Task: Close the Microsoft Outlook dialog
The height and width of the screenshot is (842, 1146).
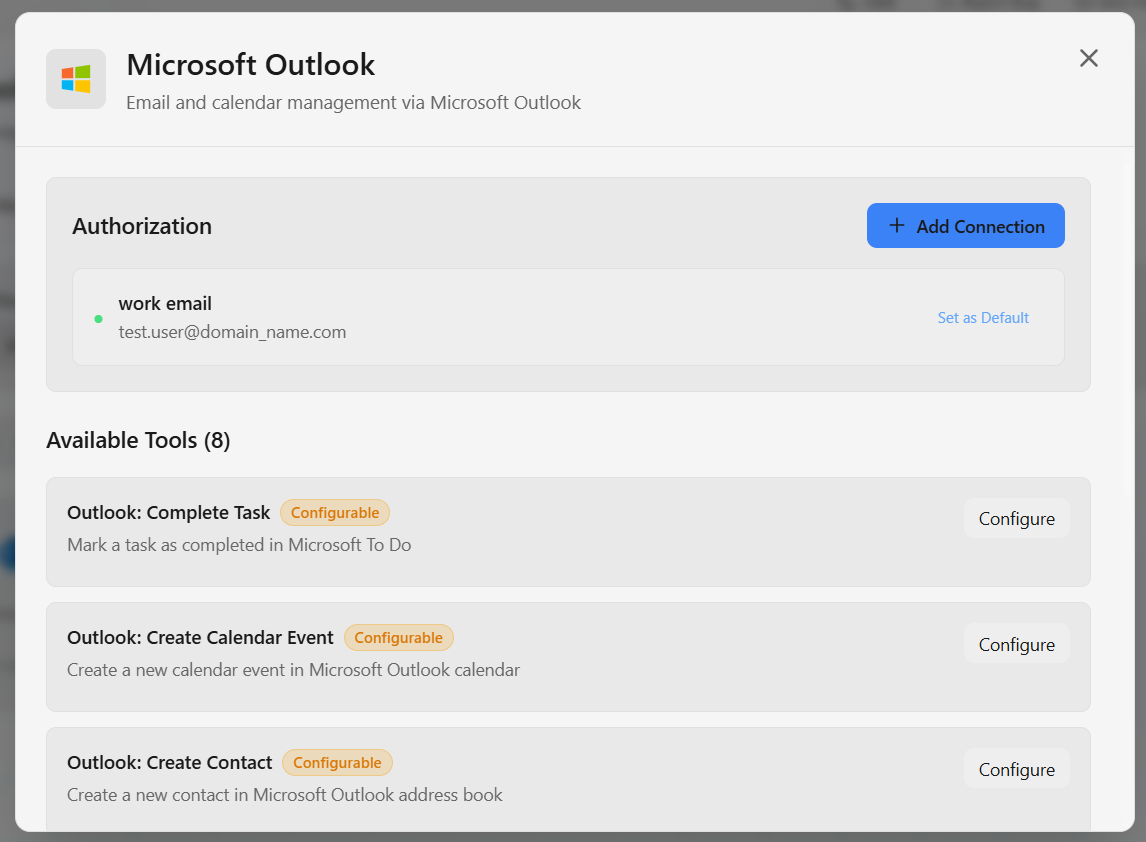Action: pos(1089,59)
